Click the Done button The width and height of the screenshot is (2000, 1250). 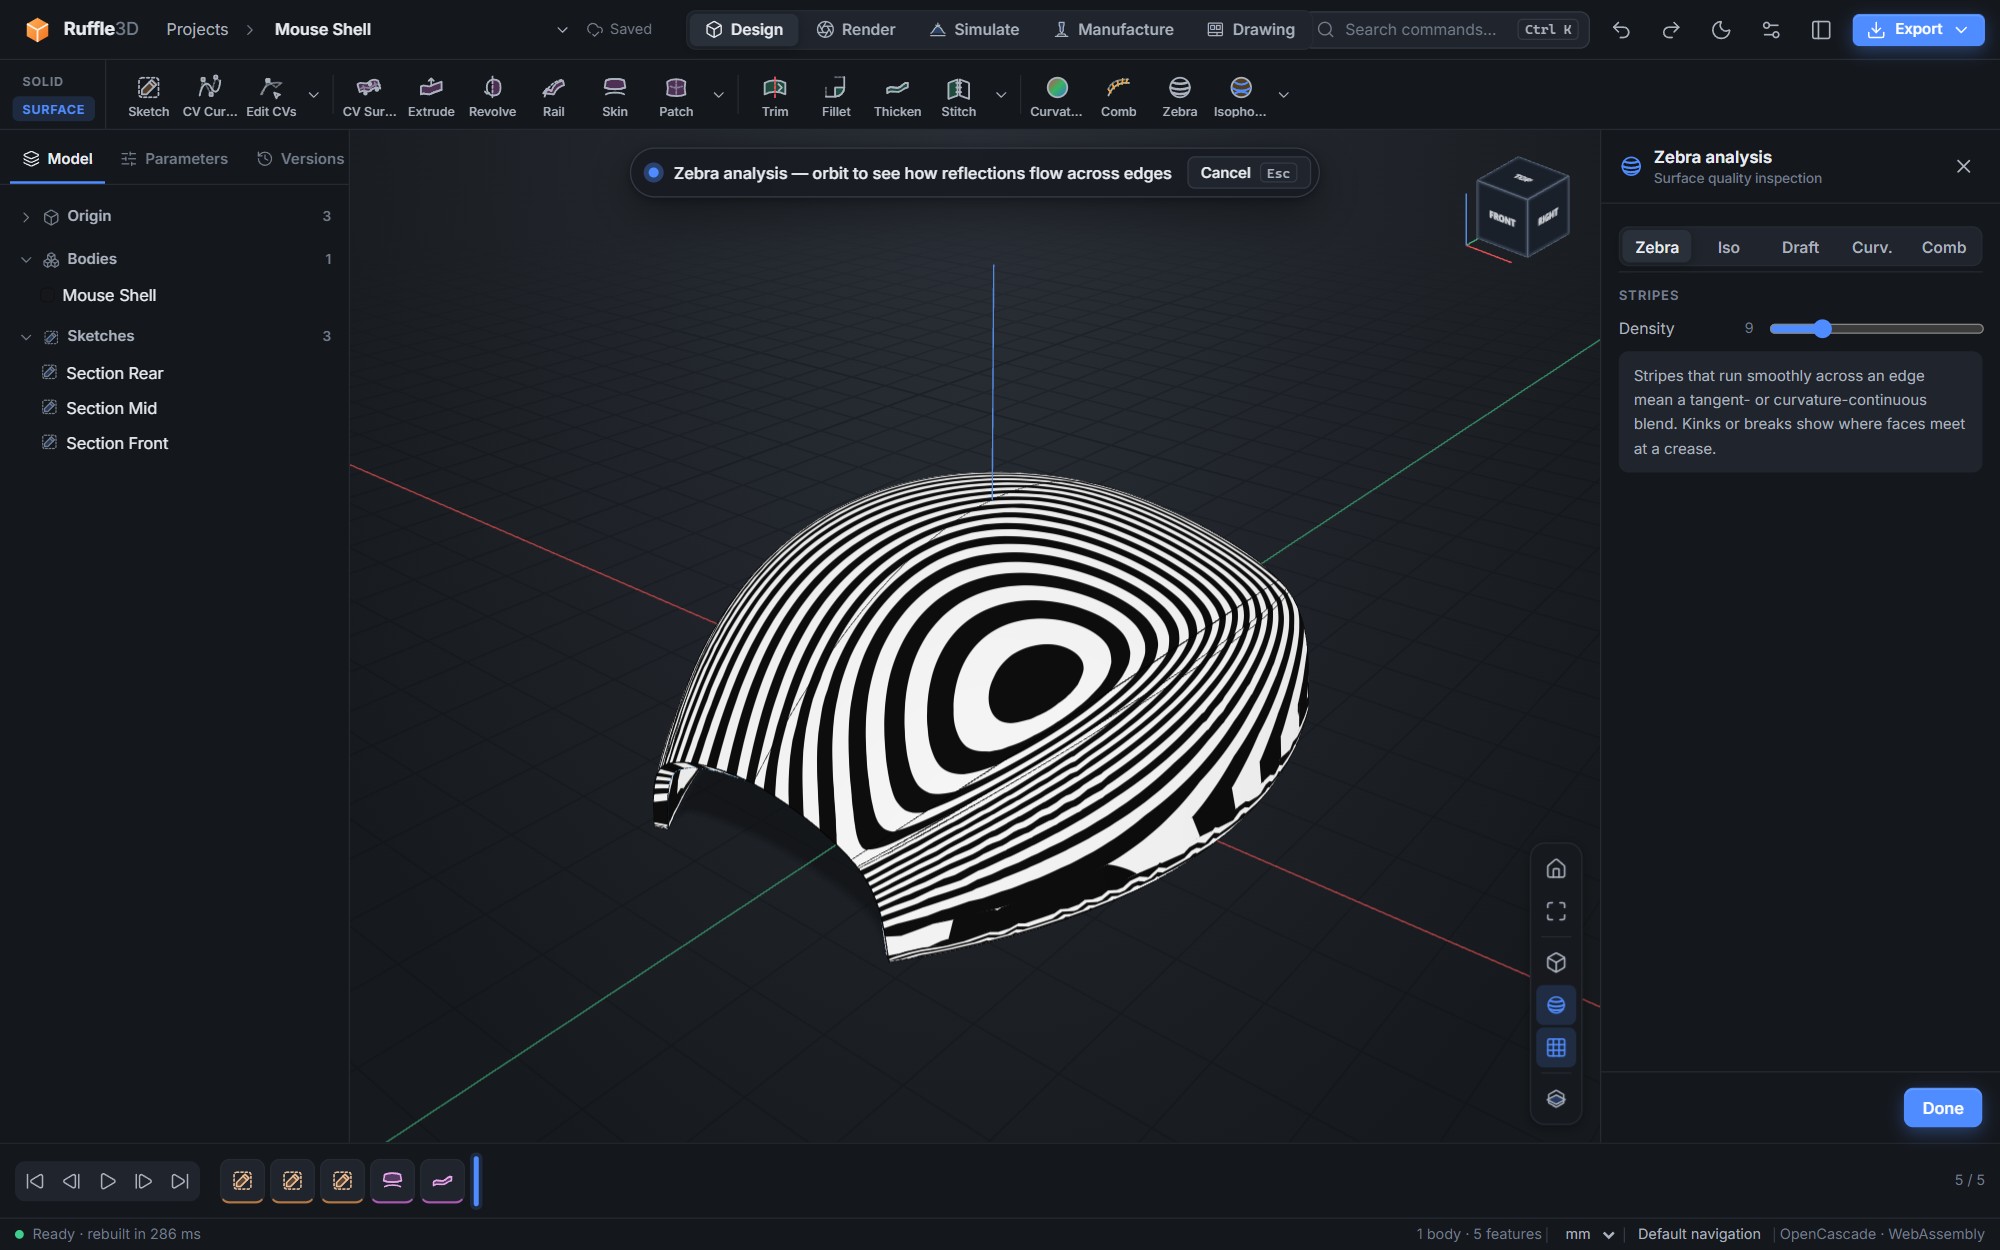(x=1942, y=1108)
